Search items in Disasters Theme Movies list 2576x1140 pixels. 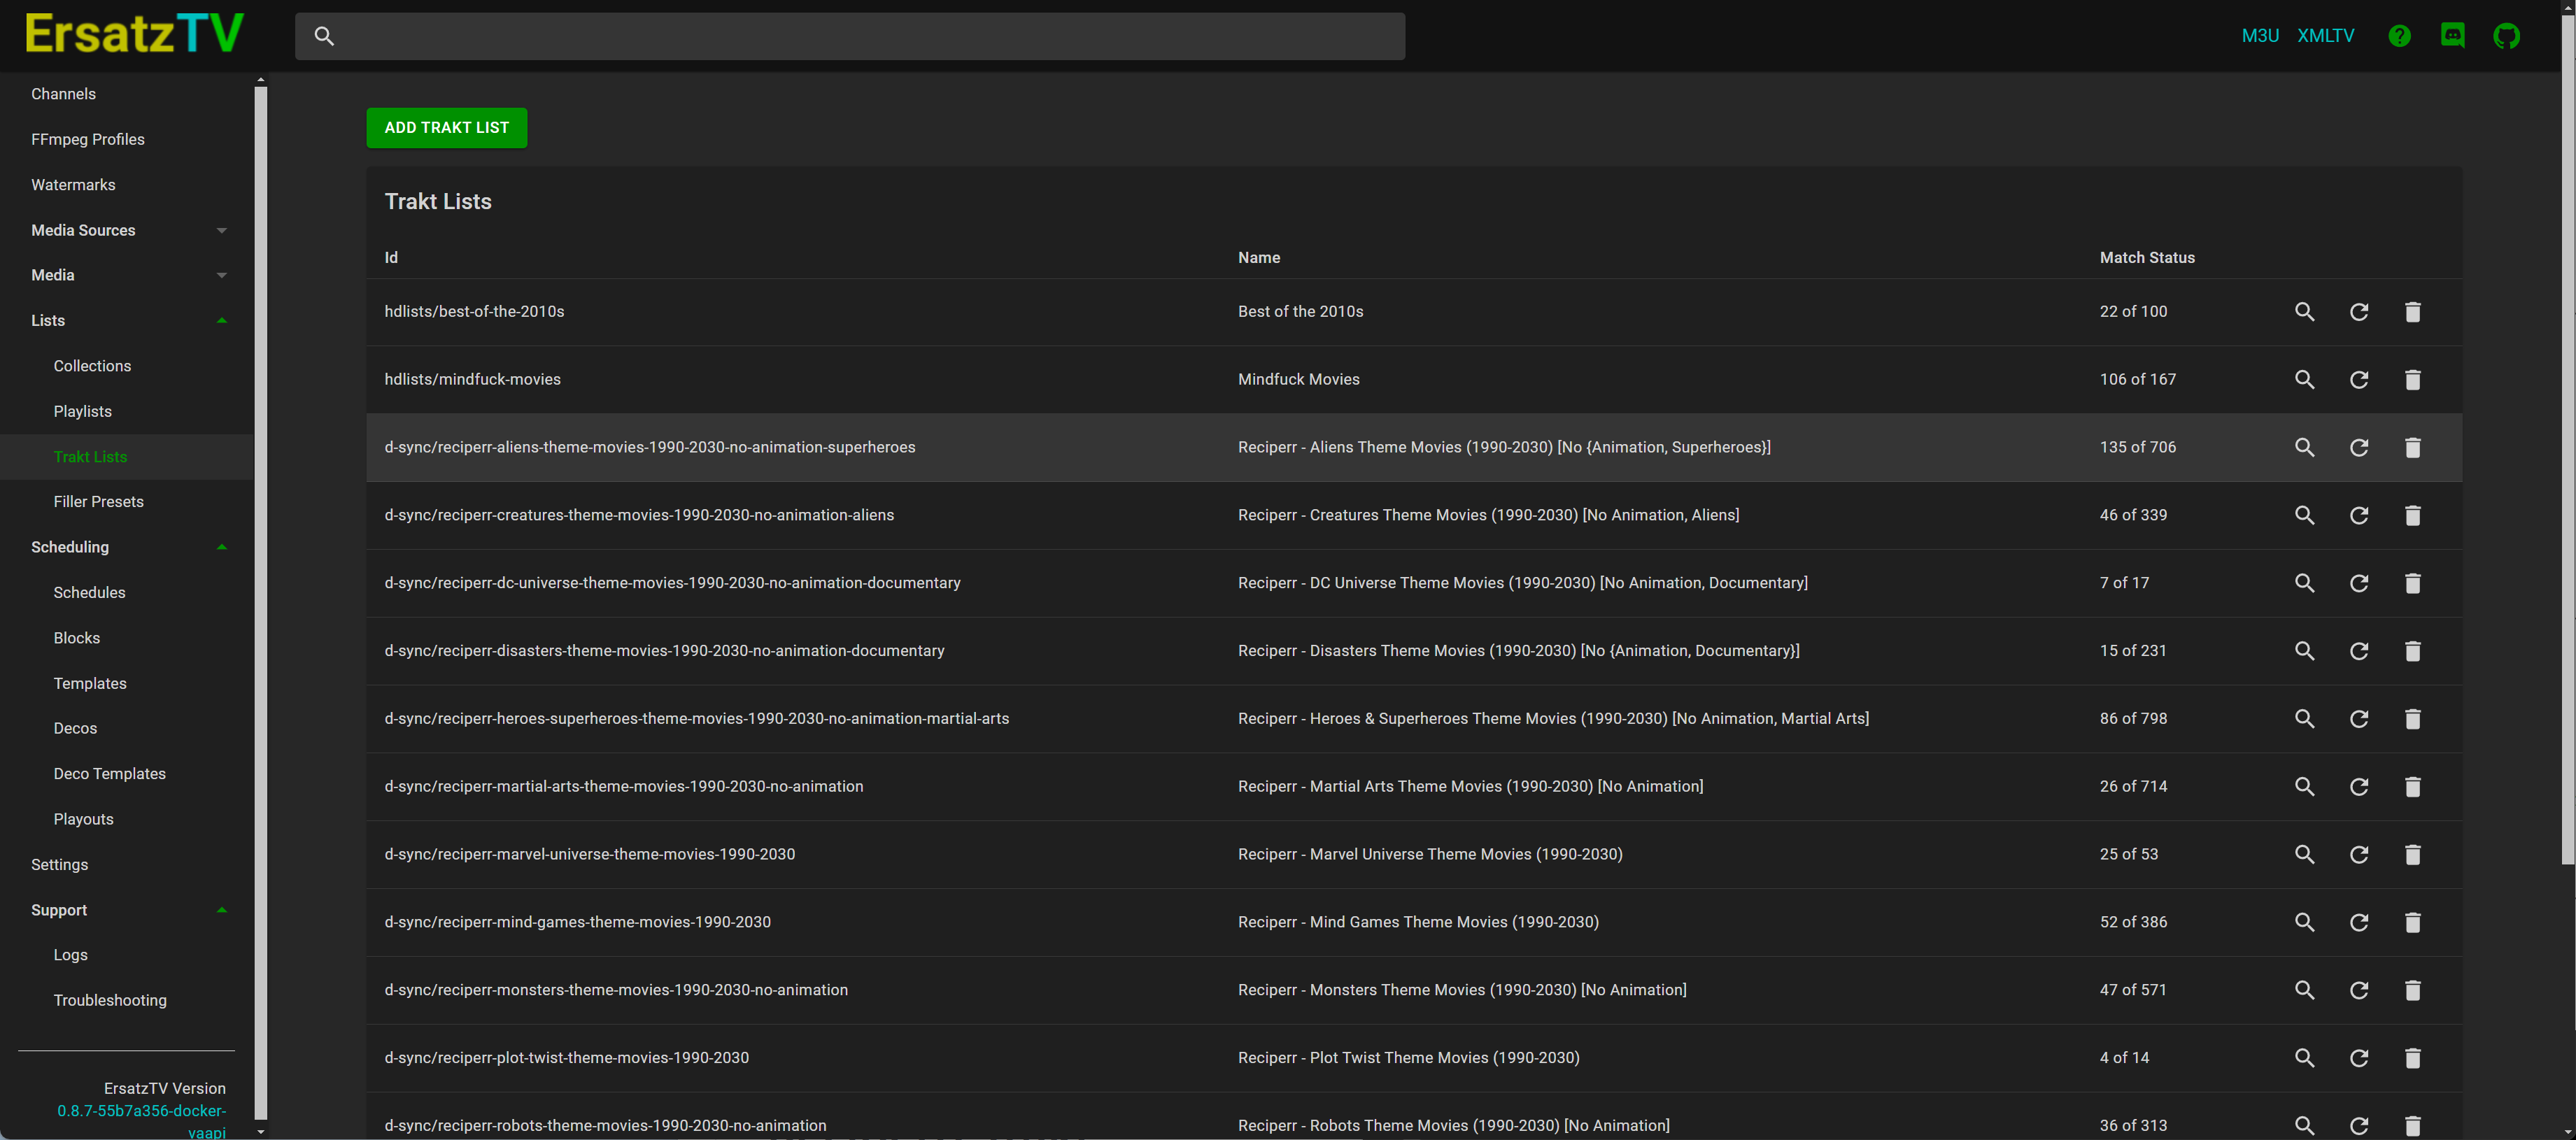(x=2304, y=651)
